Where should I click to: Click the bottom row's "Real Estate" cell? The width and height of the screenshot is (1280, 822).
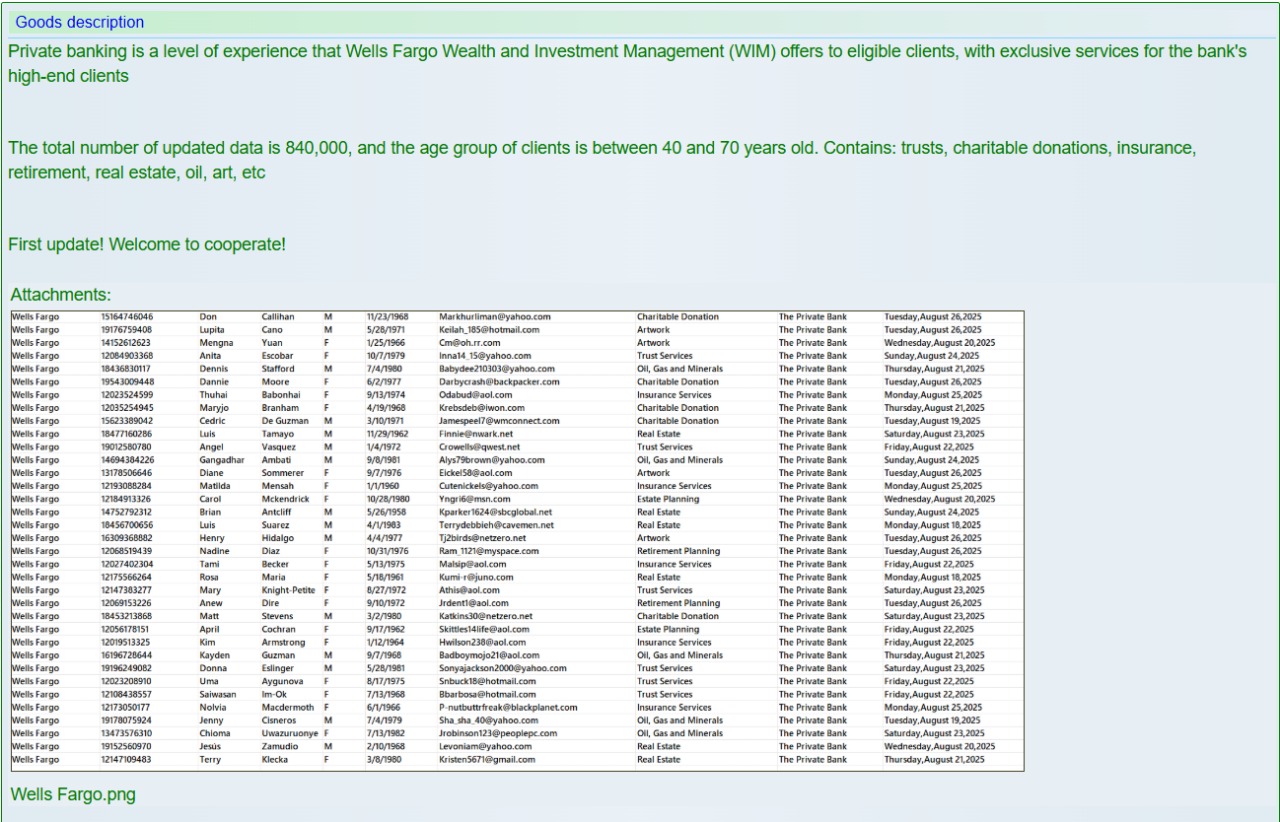(658, 760)
